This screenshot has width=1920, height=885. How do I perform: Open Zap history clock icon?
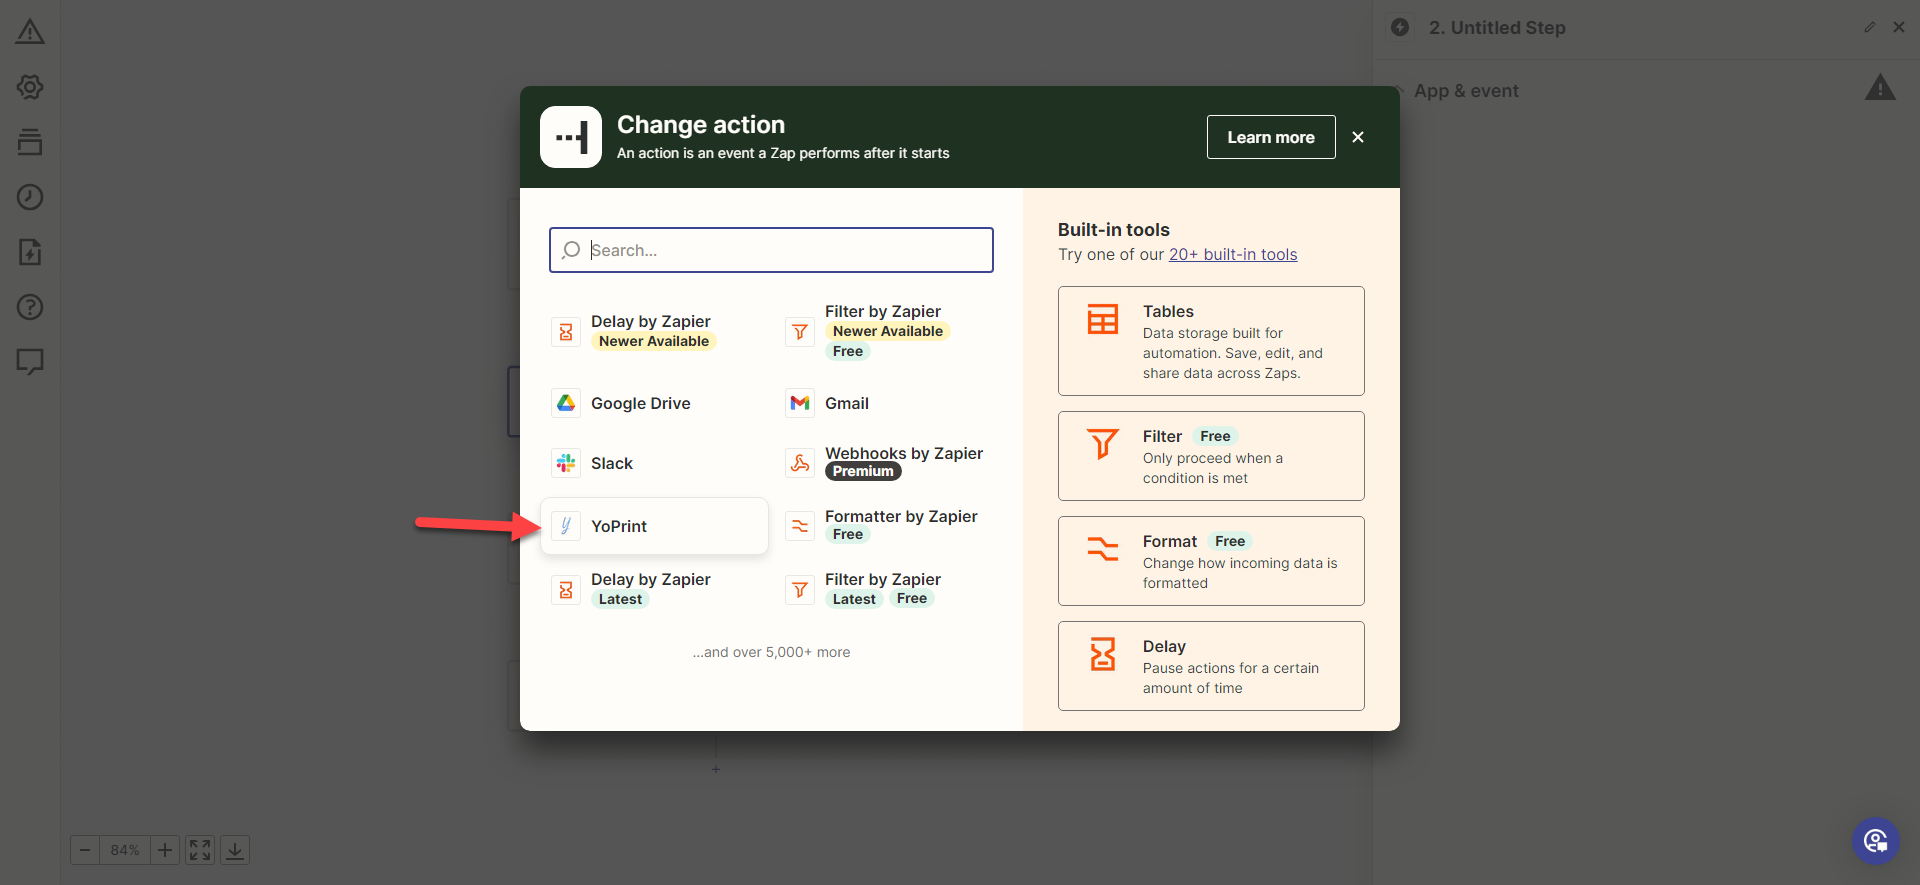pos(30,197)
